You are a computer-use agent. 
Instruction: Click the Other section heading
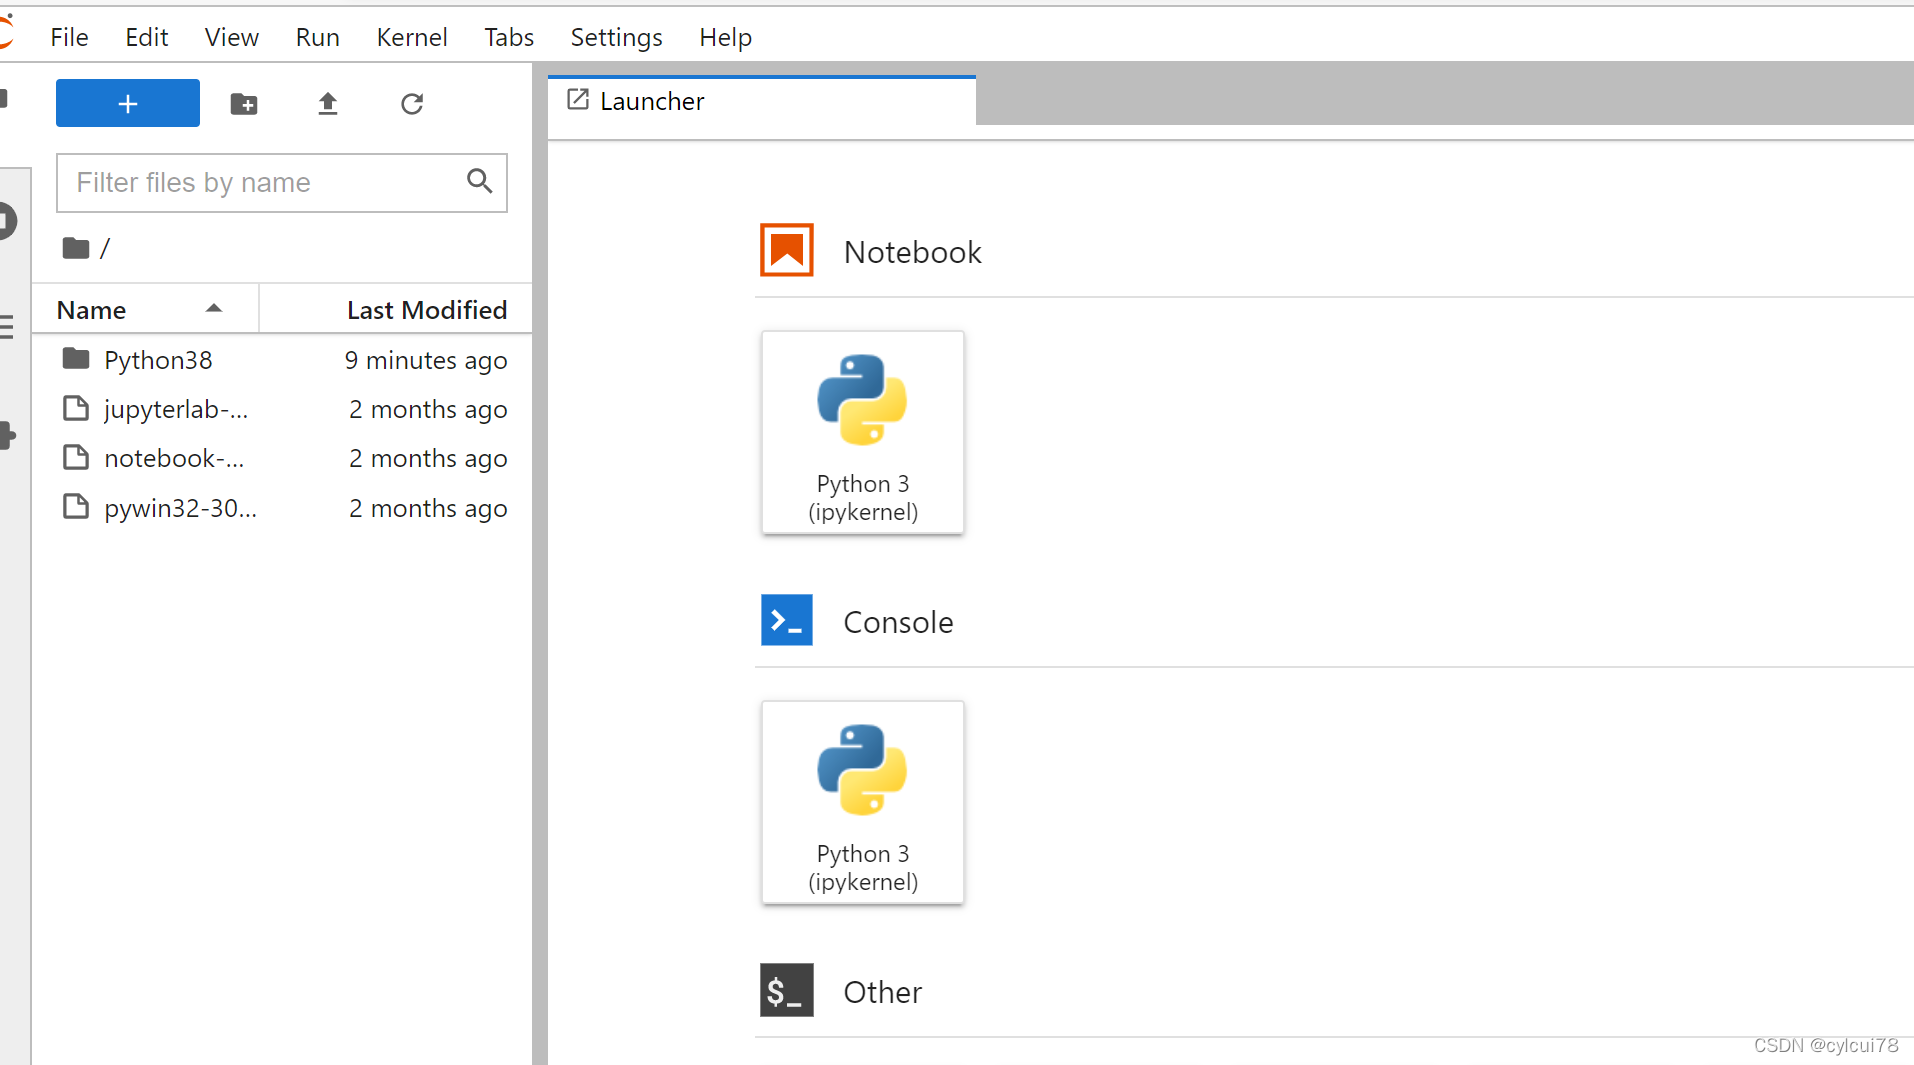[882, 992]
